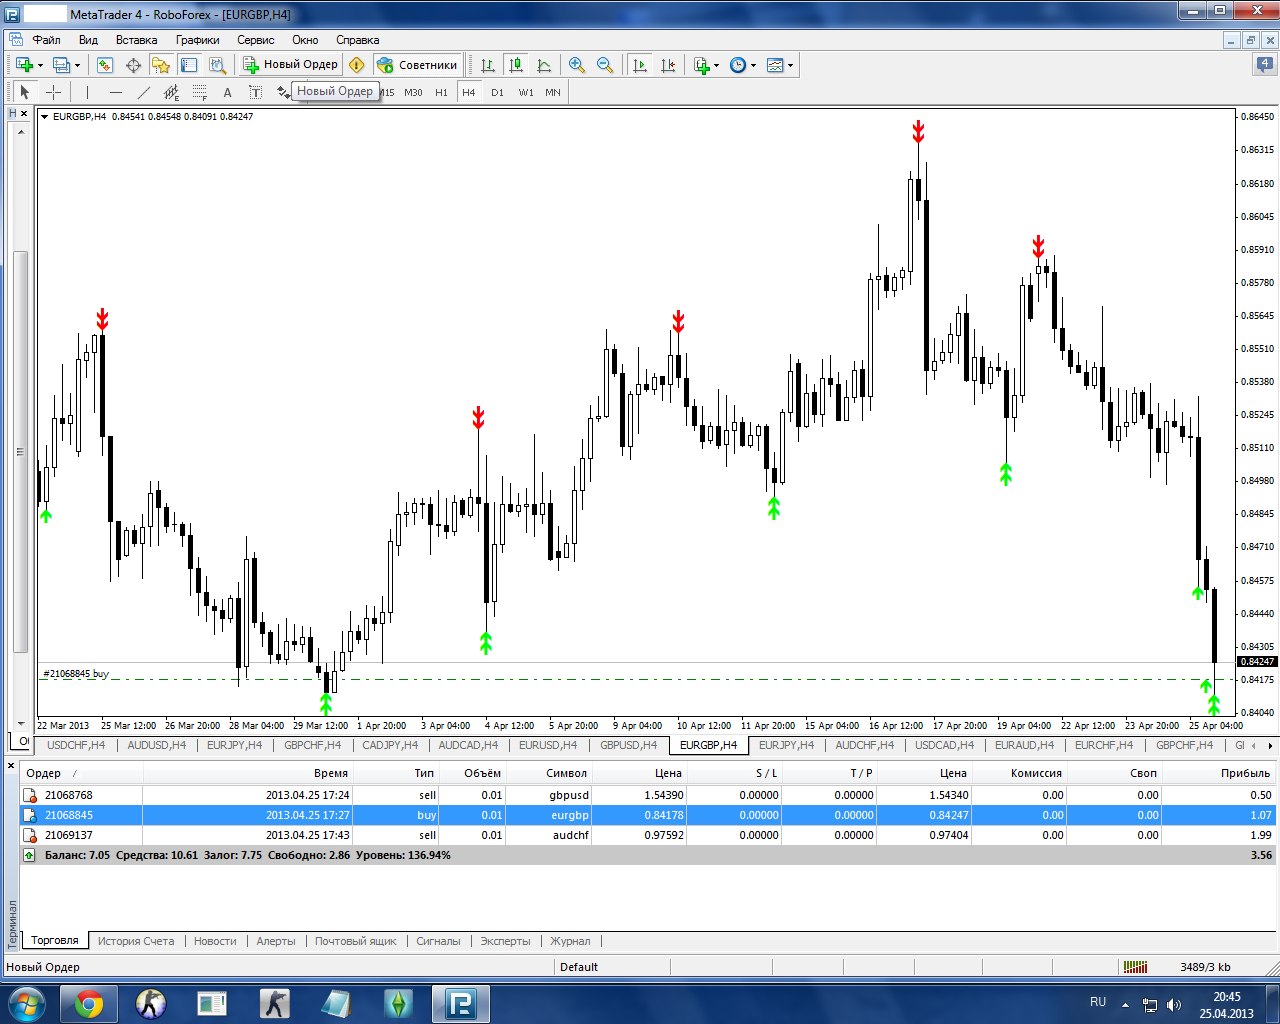The width and height of the screenshot is (1280, 1024).
Task: Select the D1 timeframe button
Action: tap(497, 92)
